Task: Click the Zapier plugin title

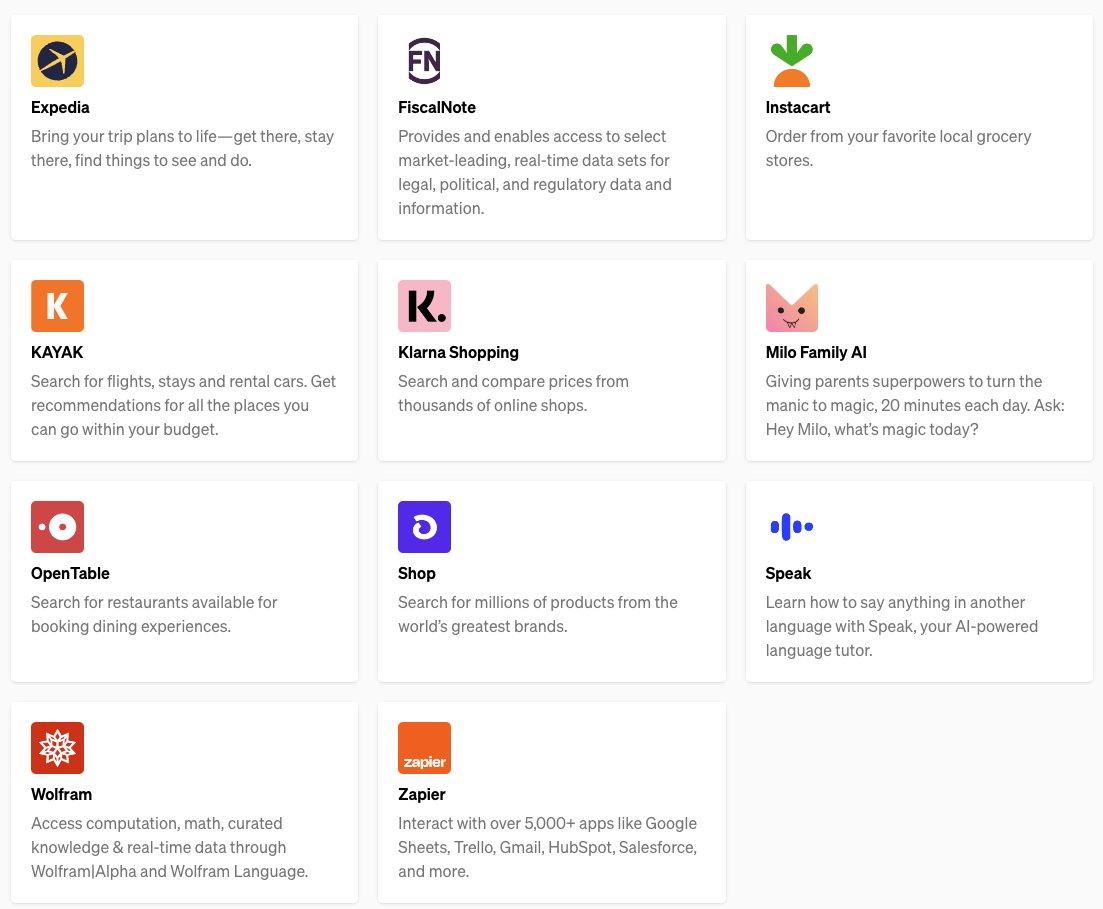Action: click(421, 795)
